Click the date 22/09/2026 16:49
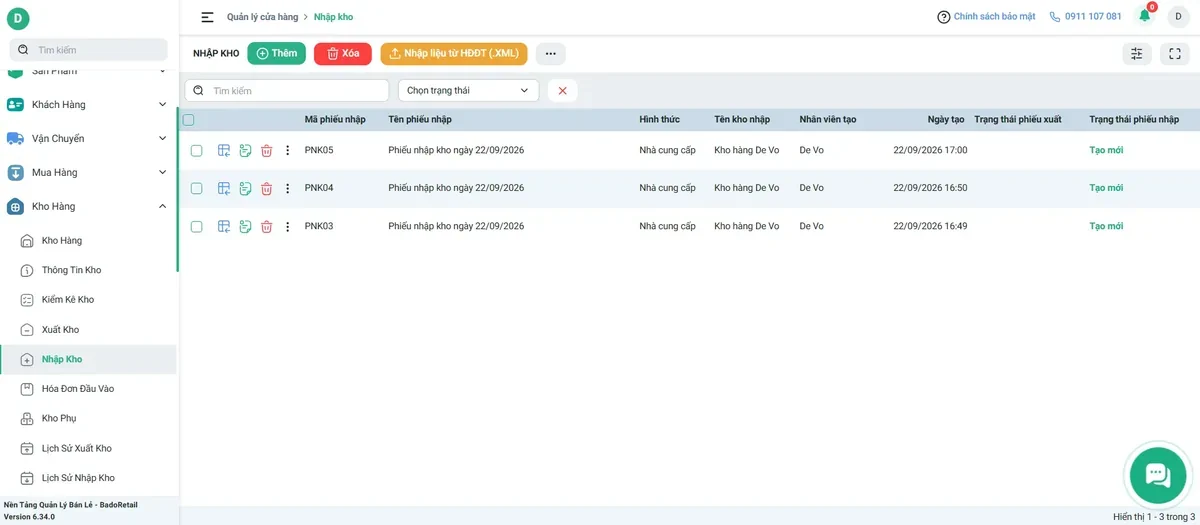Screen dimensions: 1200x525 (930, 227)
